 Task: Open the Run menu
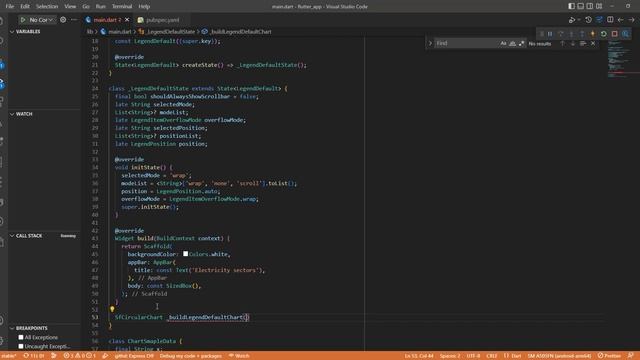[100, 7]
